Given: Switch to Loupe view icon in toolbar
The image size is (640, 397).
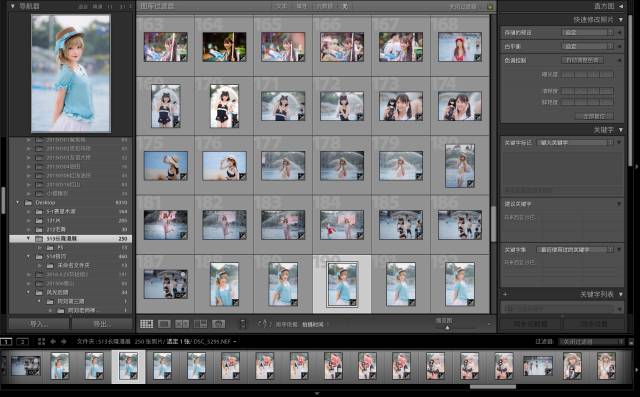Looking at the screenshot, I should [x=164, y=324].
